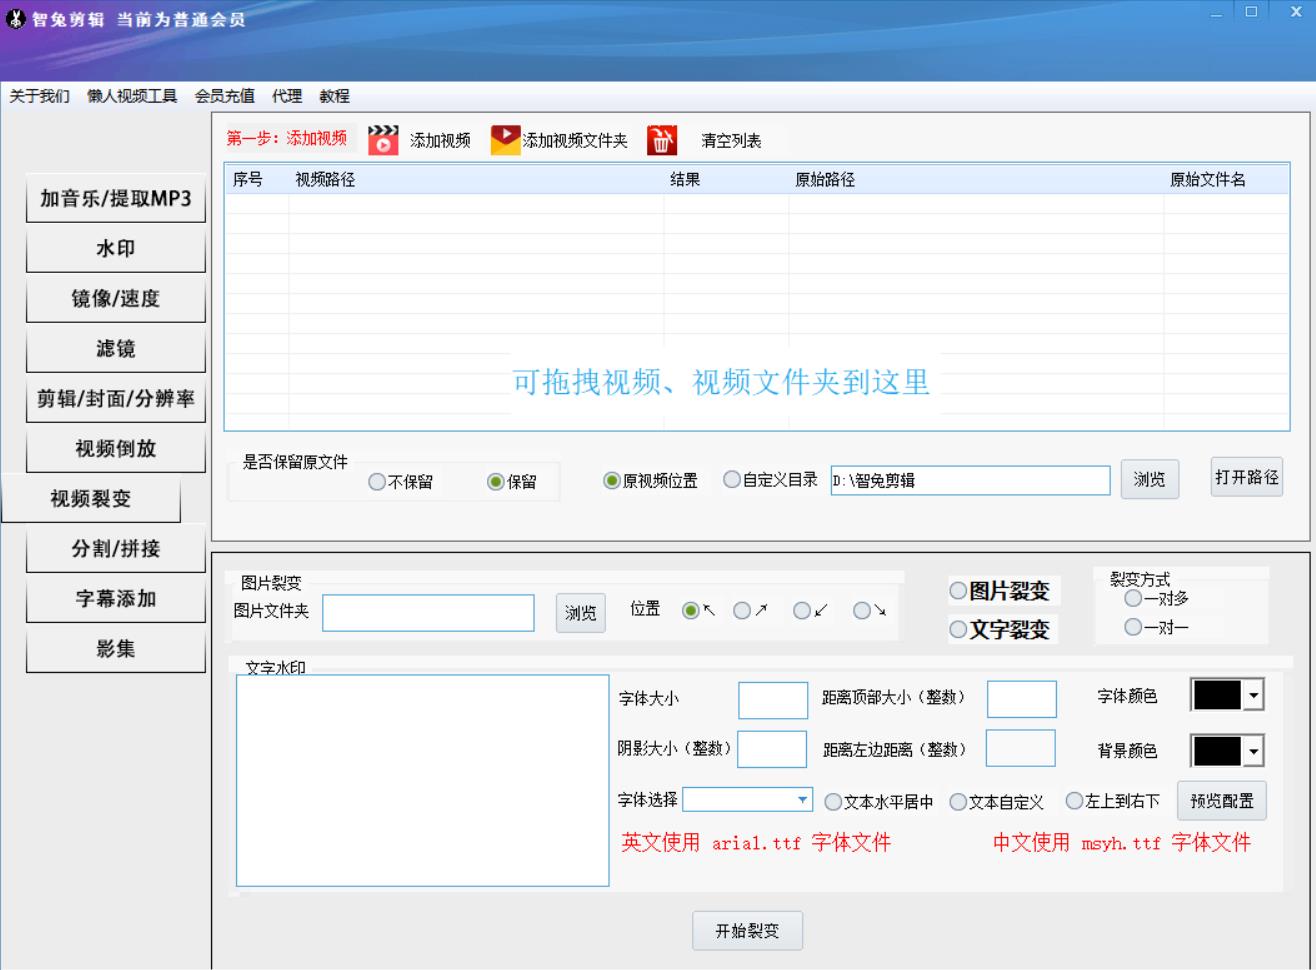Switch to 视频倒放 tab
The height and width of the screenshot is (970, 1316).
(x=116, y=448)
